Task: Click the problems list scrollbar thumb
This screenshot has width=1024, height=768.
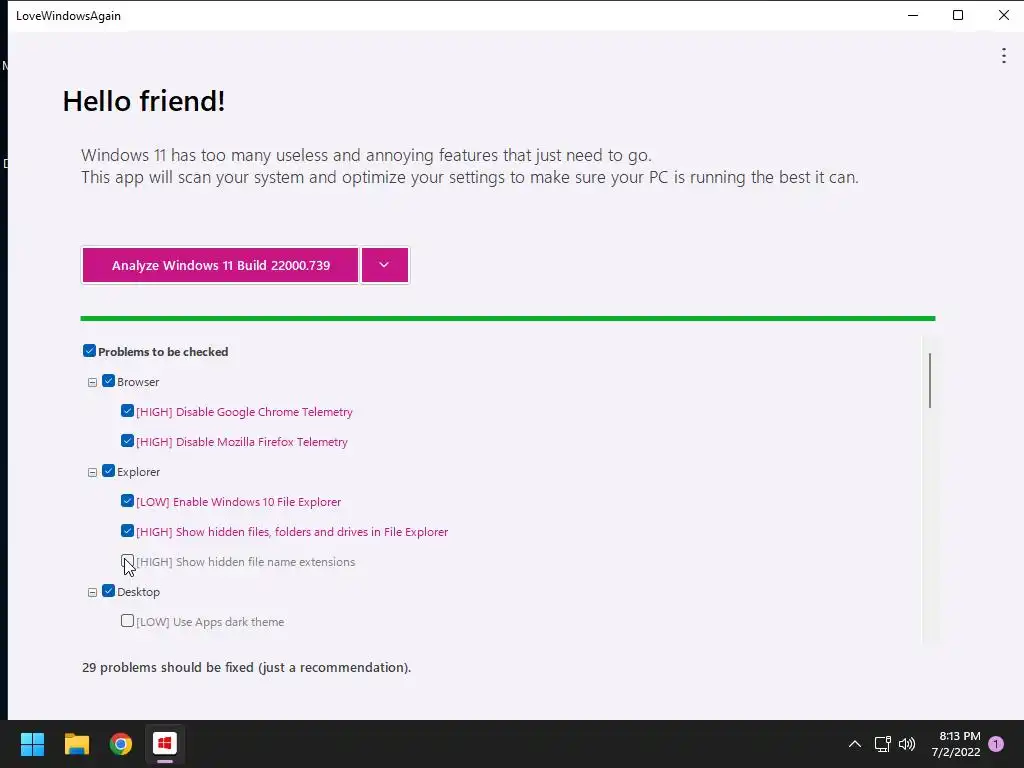Action: (x=929, y=381)
